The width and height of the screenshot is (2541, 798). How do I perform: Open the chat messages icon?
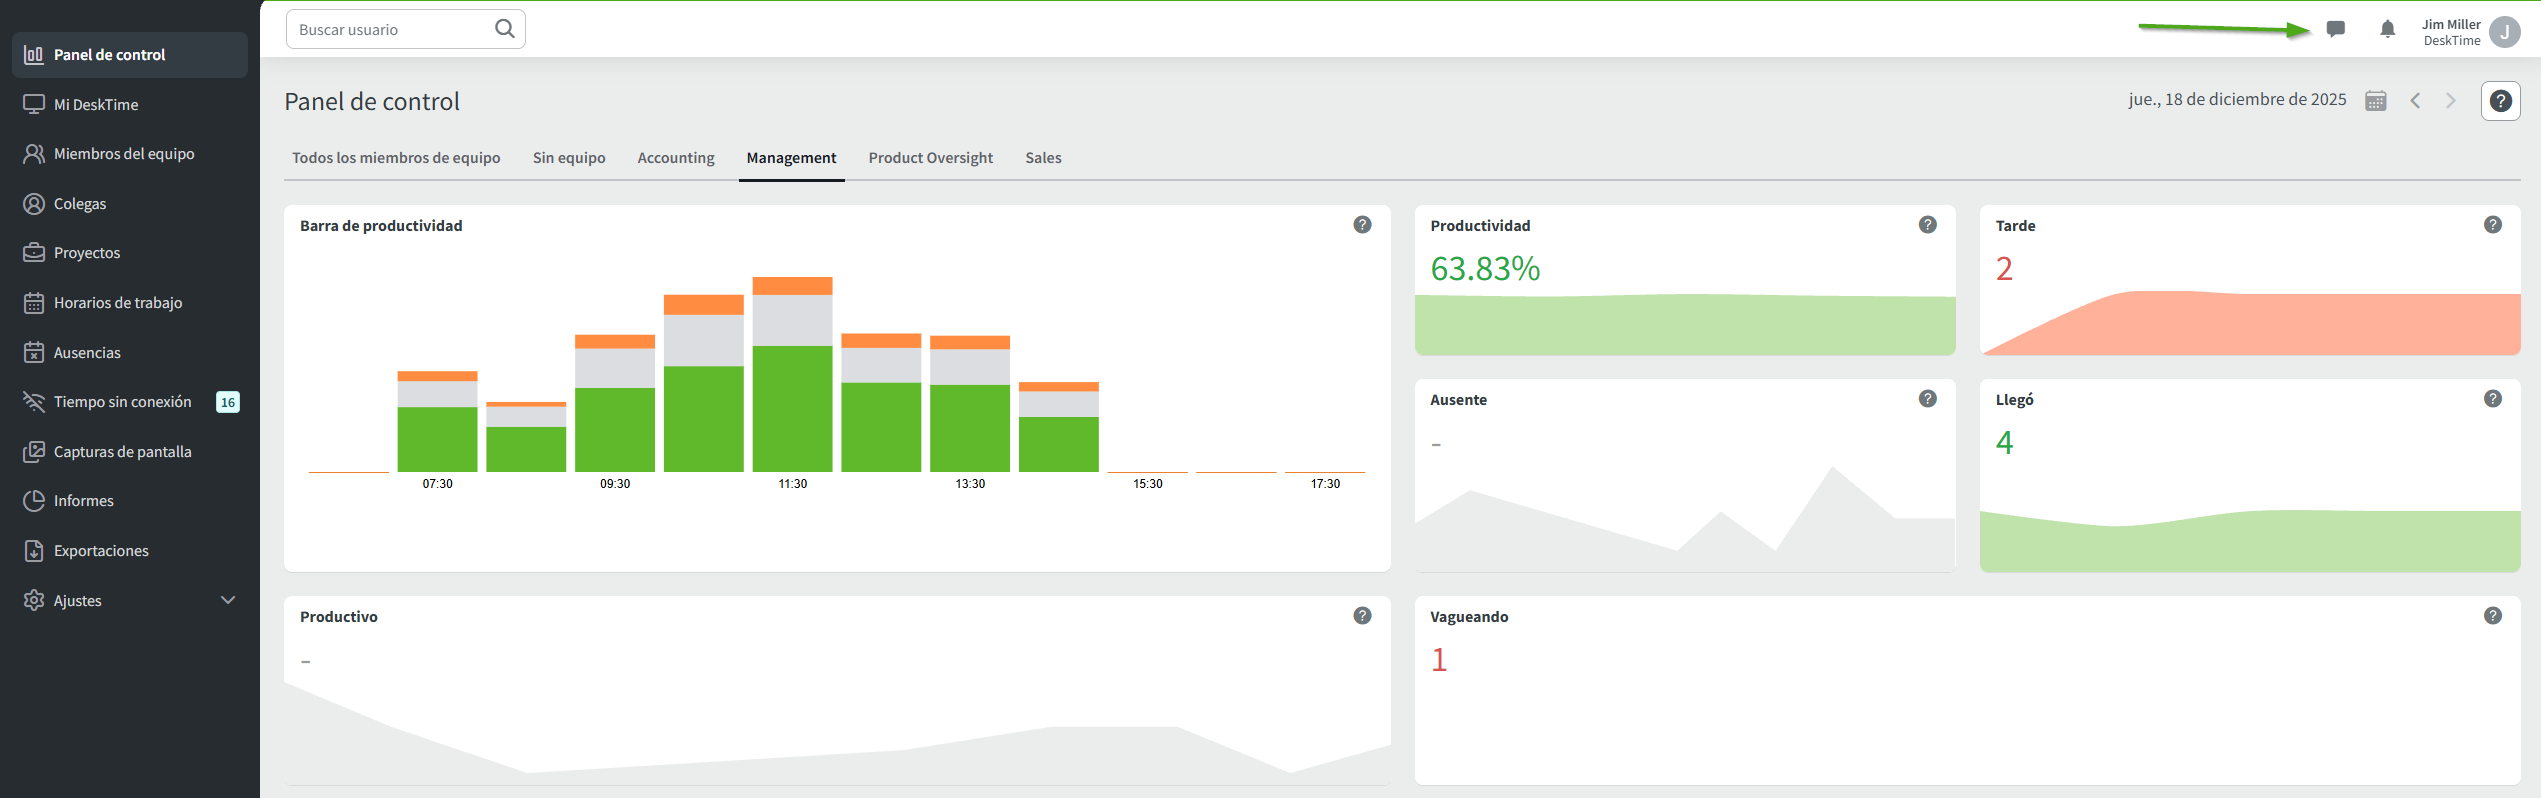tap(2335, 29)
